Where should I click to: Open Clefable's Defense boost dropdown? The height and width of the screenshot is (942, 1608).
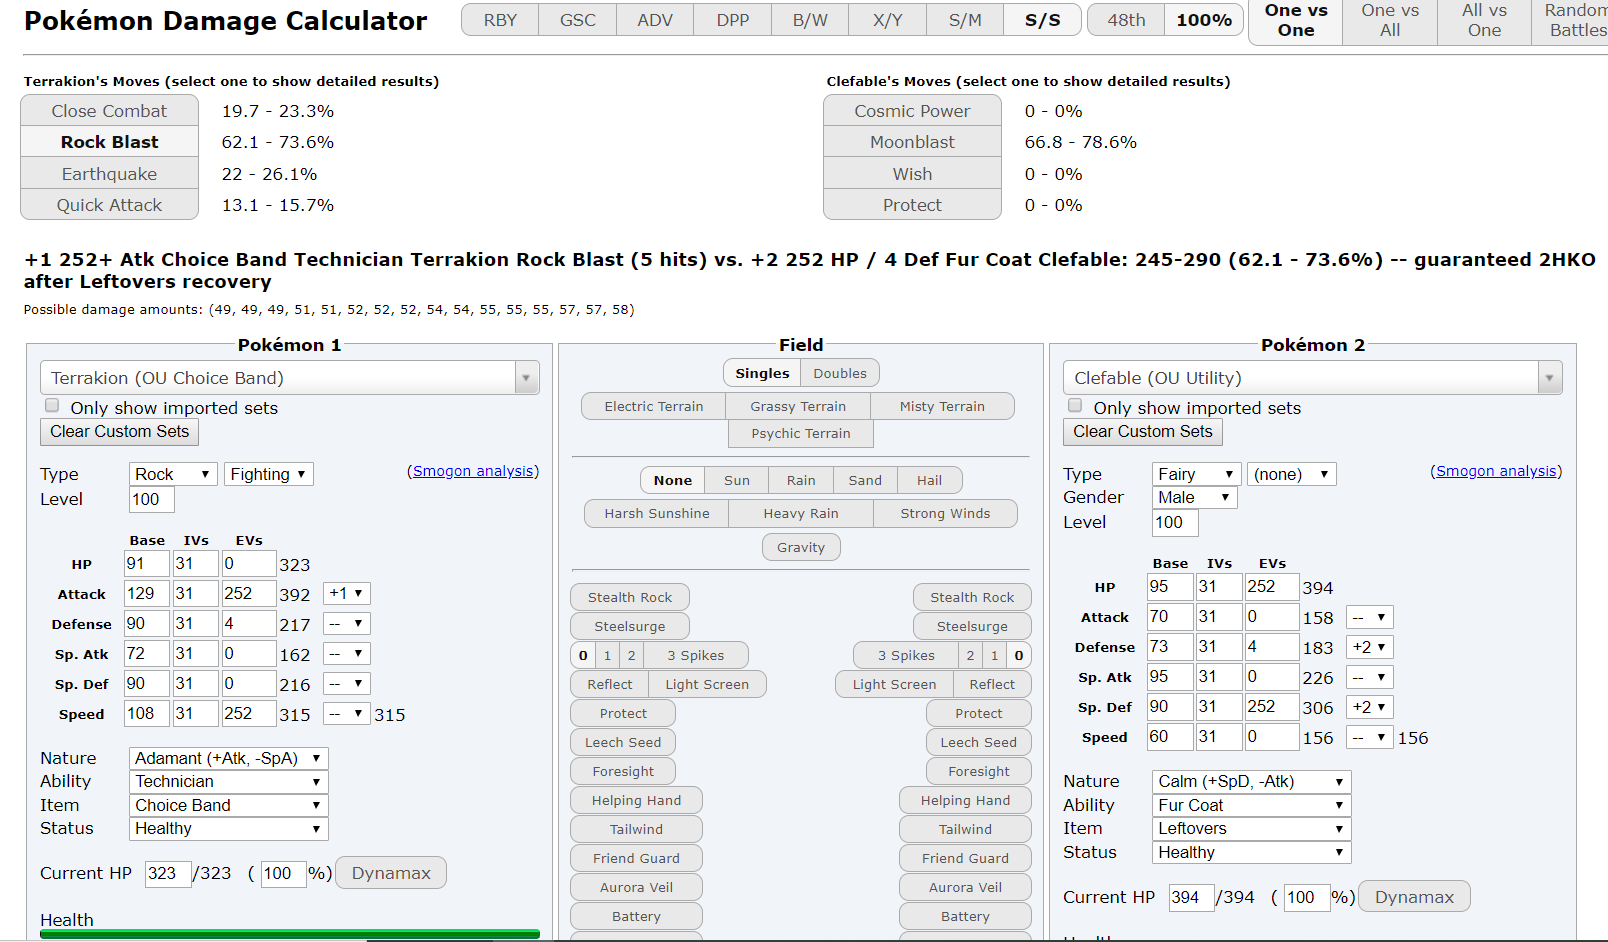point(1370,647)
